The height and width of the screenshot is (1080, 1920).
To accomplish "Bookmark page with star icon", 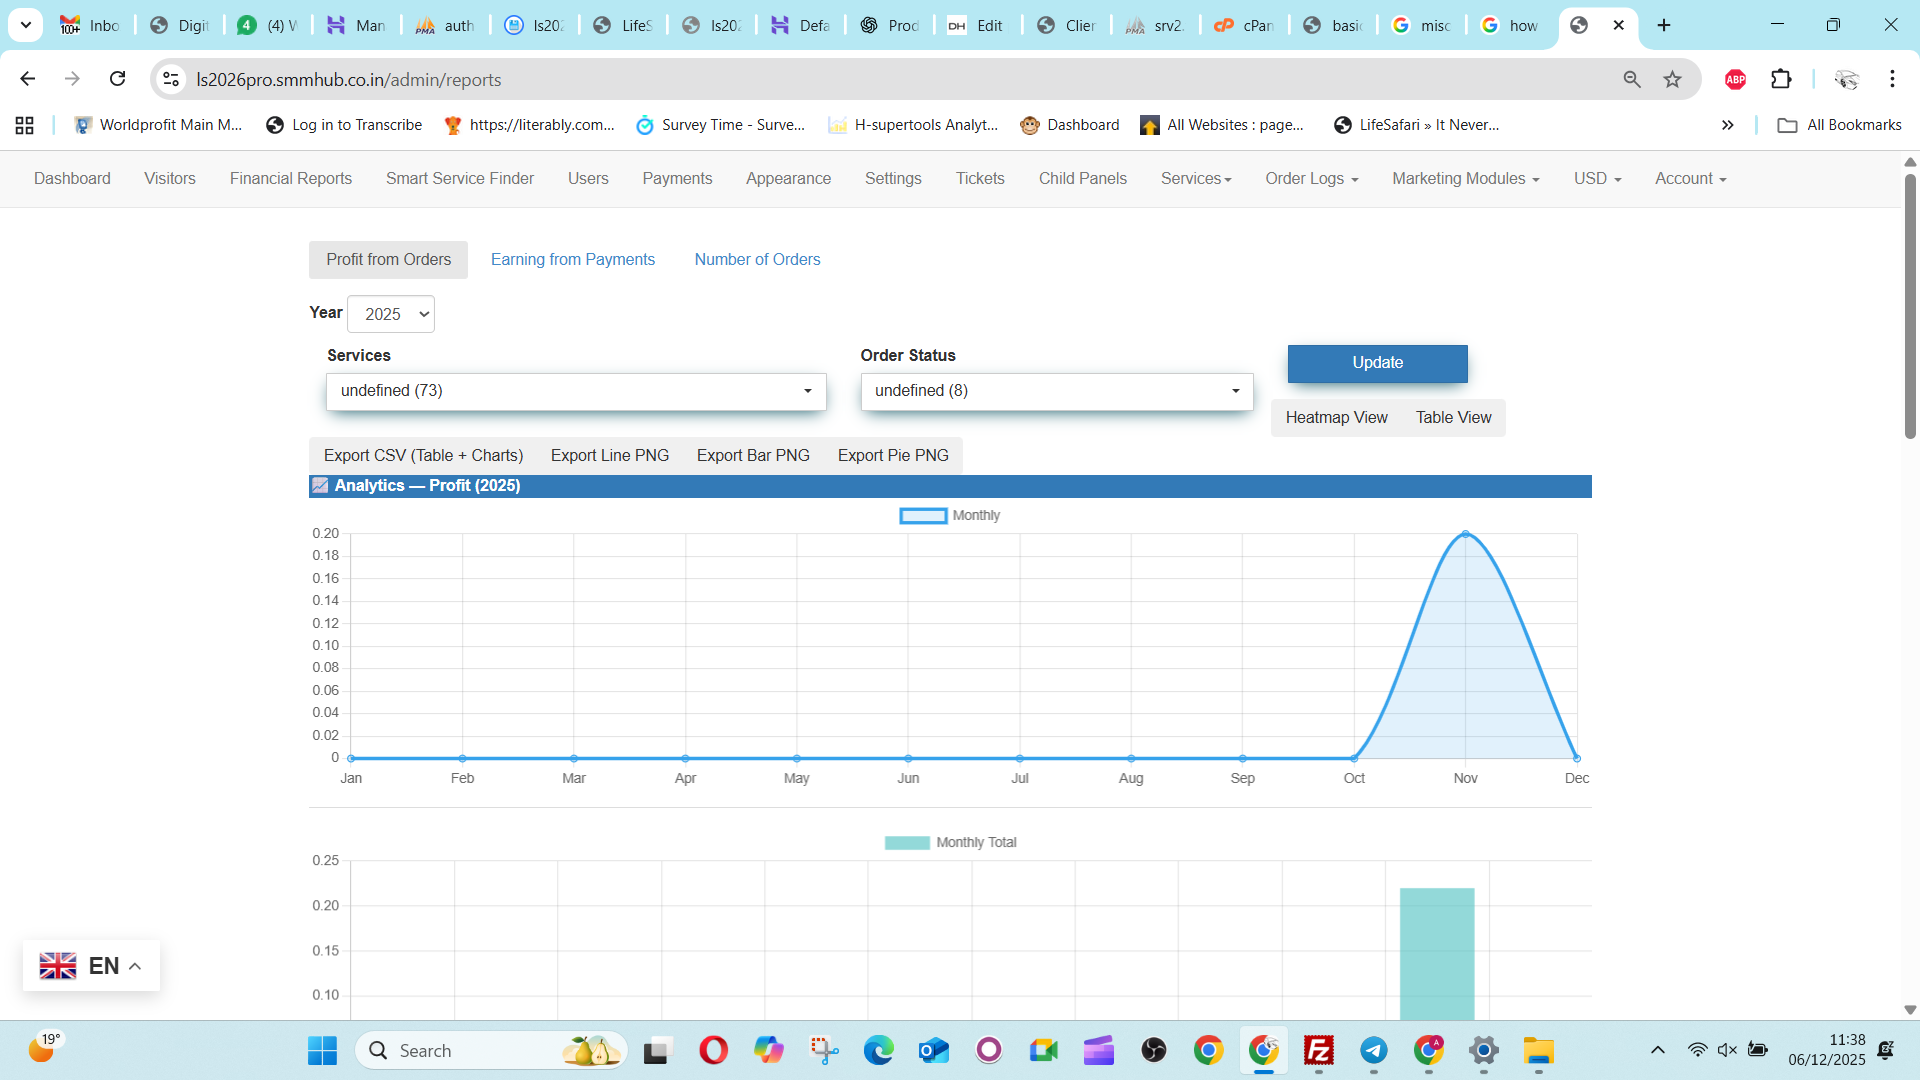I will click(1672, 79).
